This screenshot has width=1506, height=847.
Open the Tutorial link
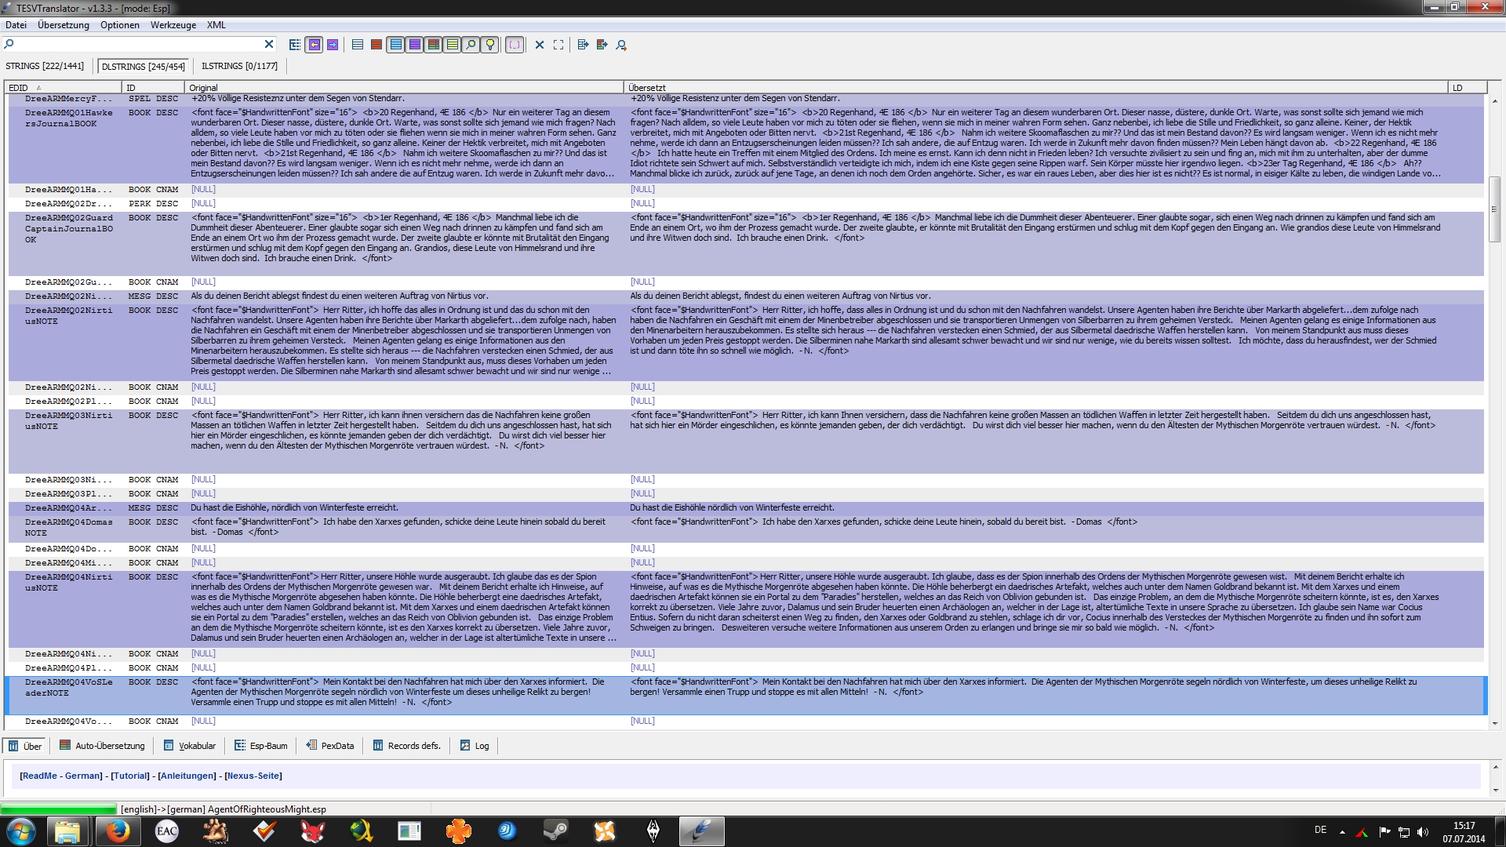130,776
